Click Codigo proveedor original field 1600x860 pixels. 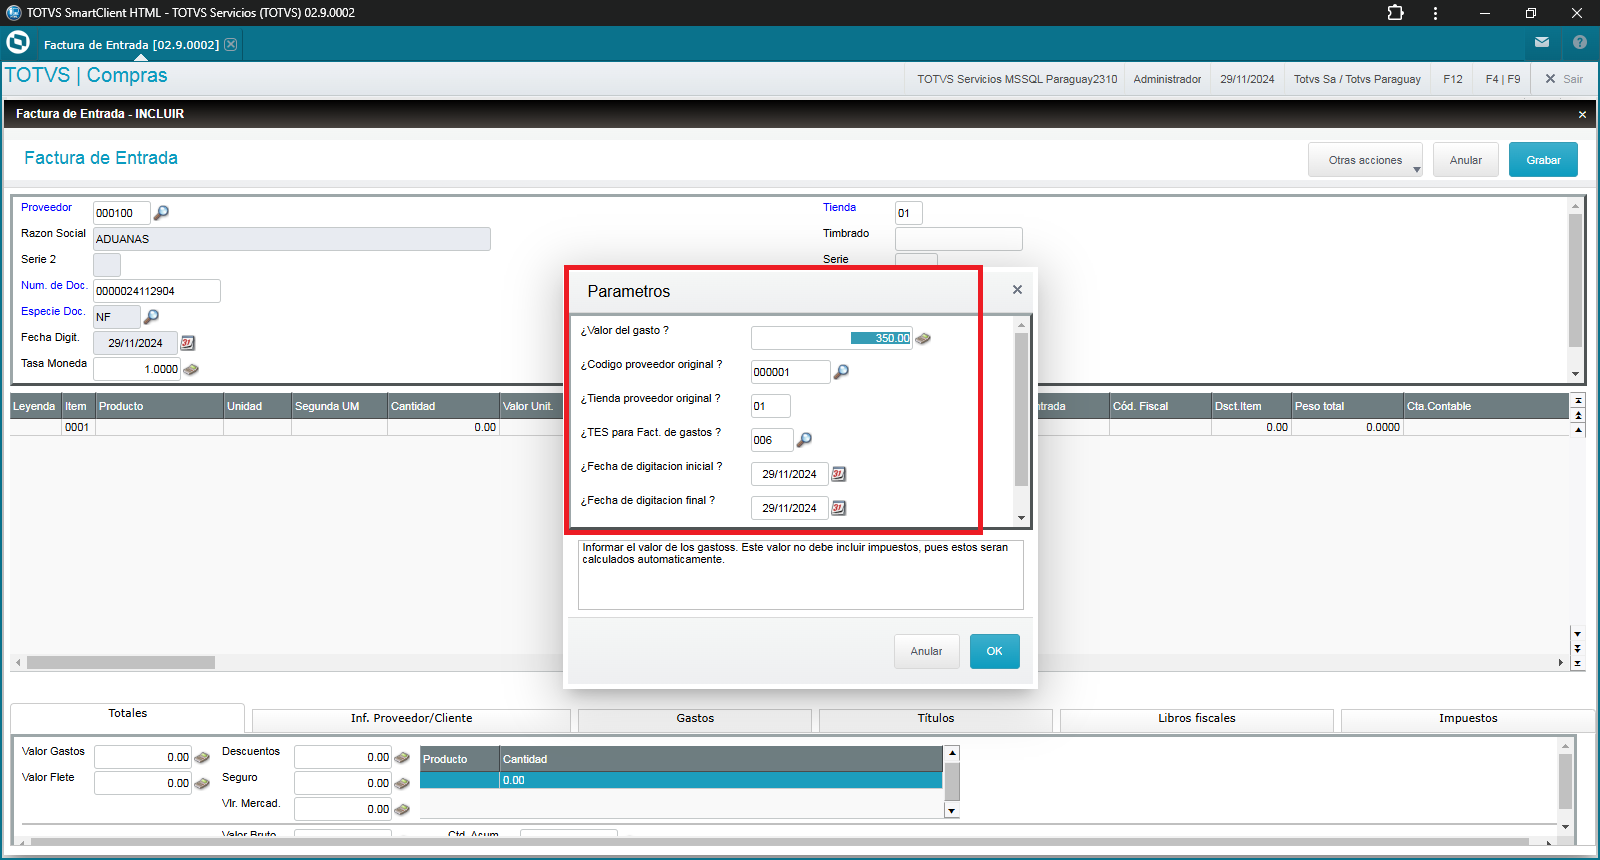point(790,372)
